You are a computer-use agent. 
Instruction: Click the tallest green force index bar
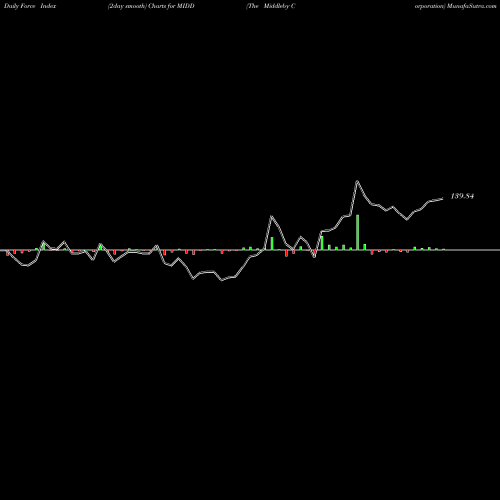coord(357,232)
